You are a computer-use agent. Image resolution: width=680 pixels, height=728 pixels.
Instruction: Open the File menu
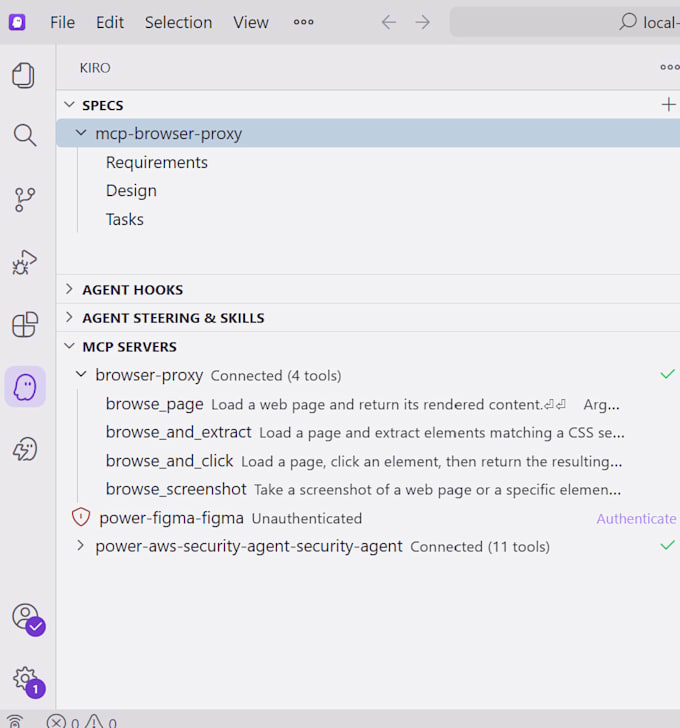click(x=62, y=22)
